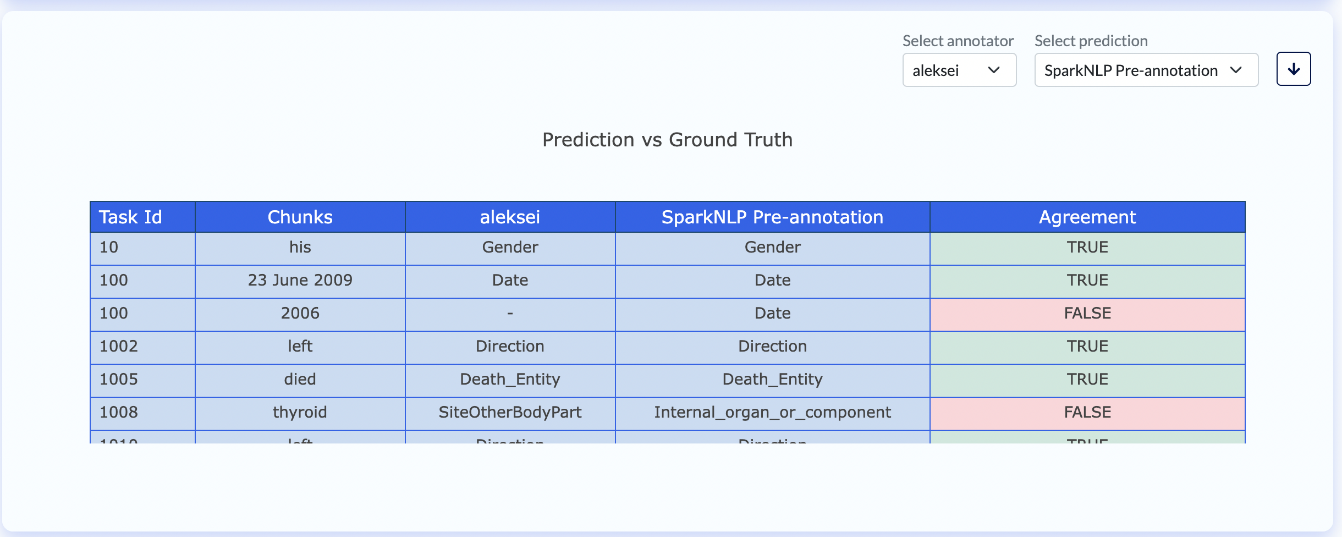Viewport: 1342px width, 537px height.
Task: Open the Select annotator dropdown
Action: (x=959, y=70)
